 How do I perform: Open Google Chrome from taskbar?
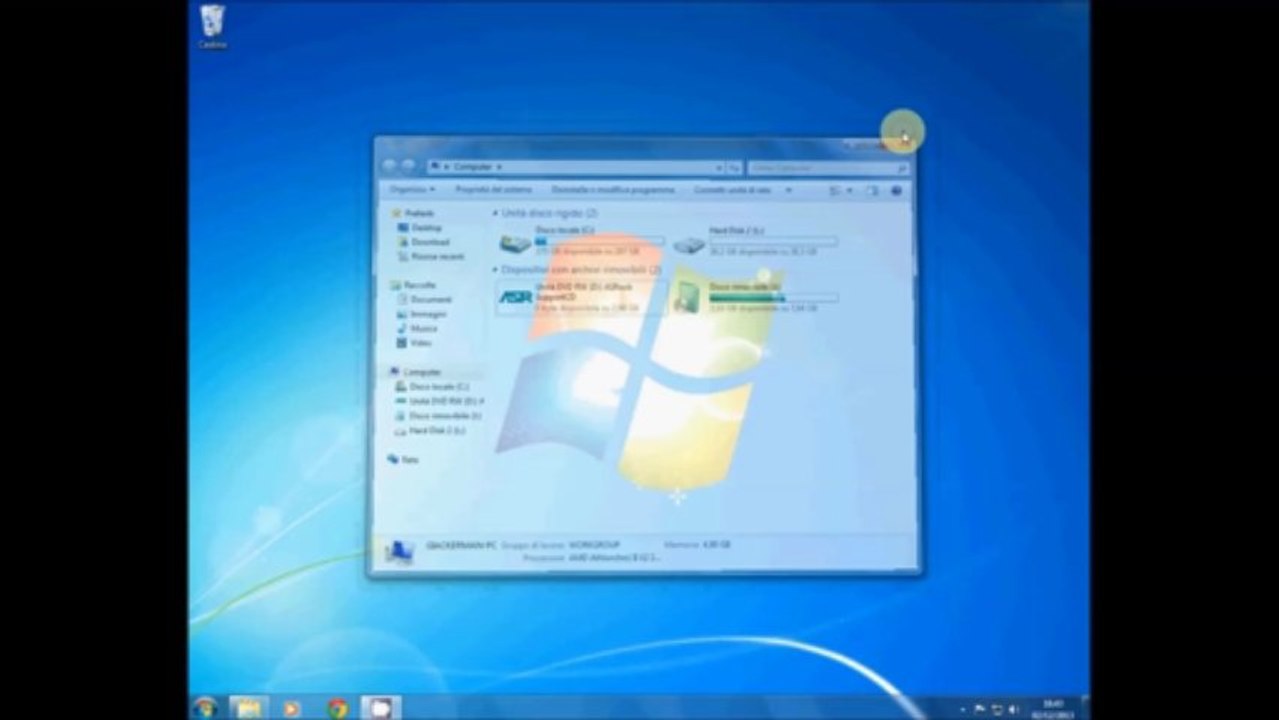pos(337,708)
